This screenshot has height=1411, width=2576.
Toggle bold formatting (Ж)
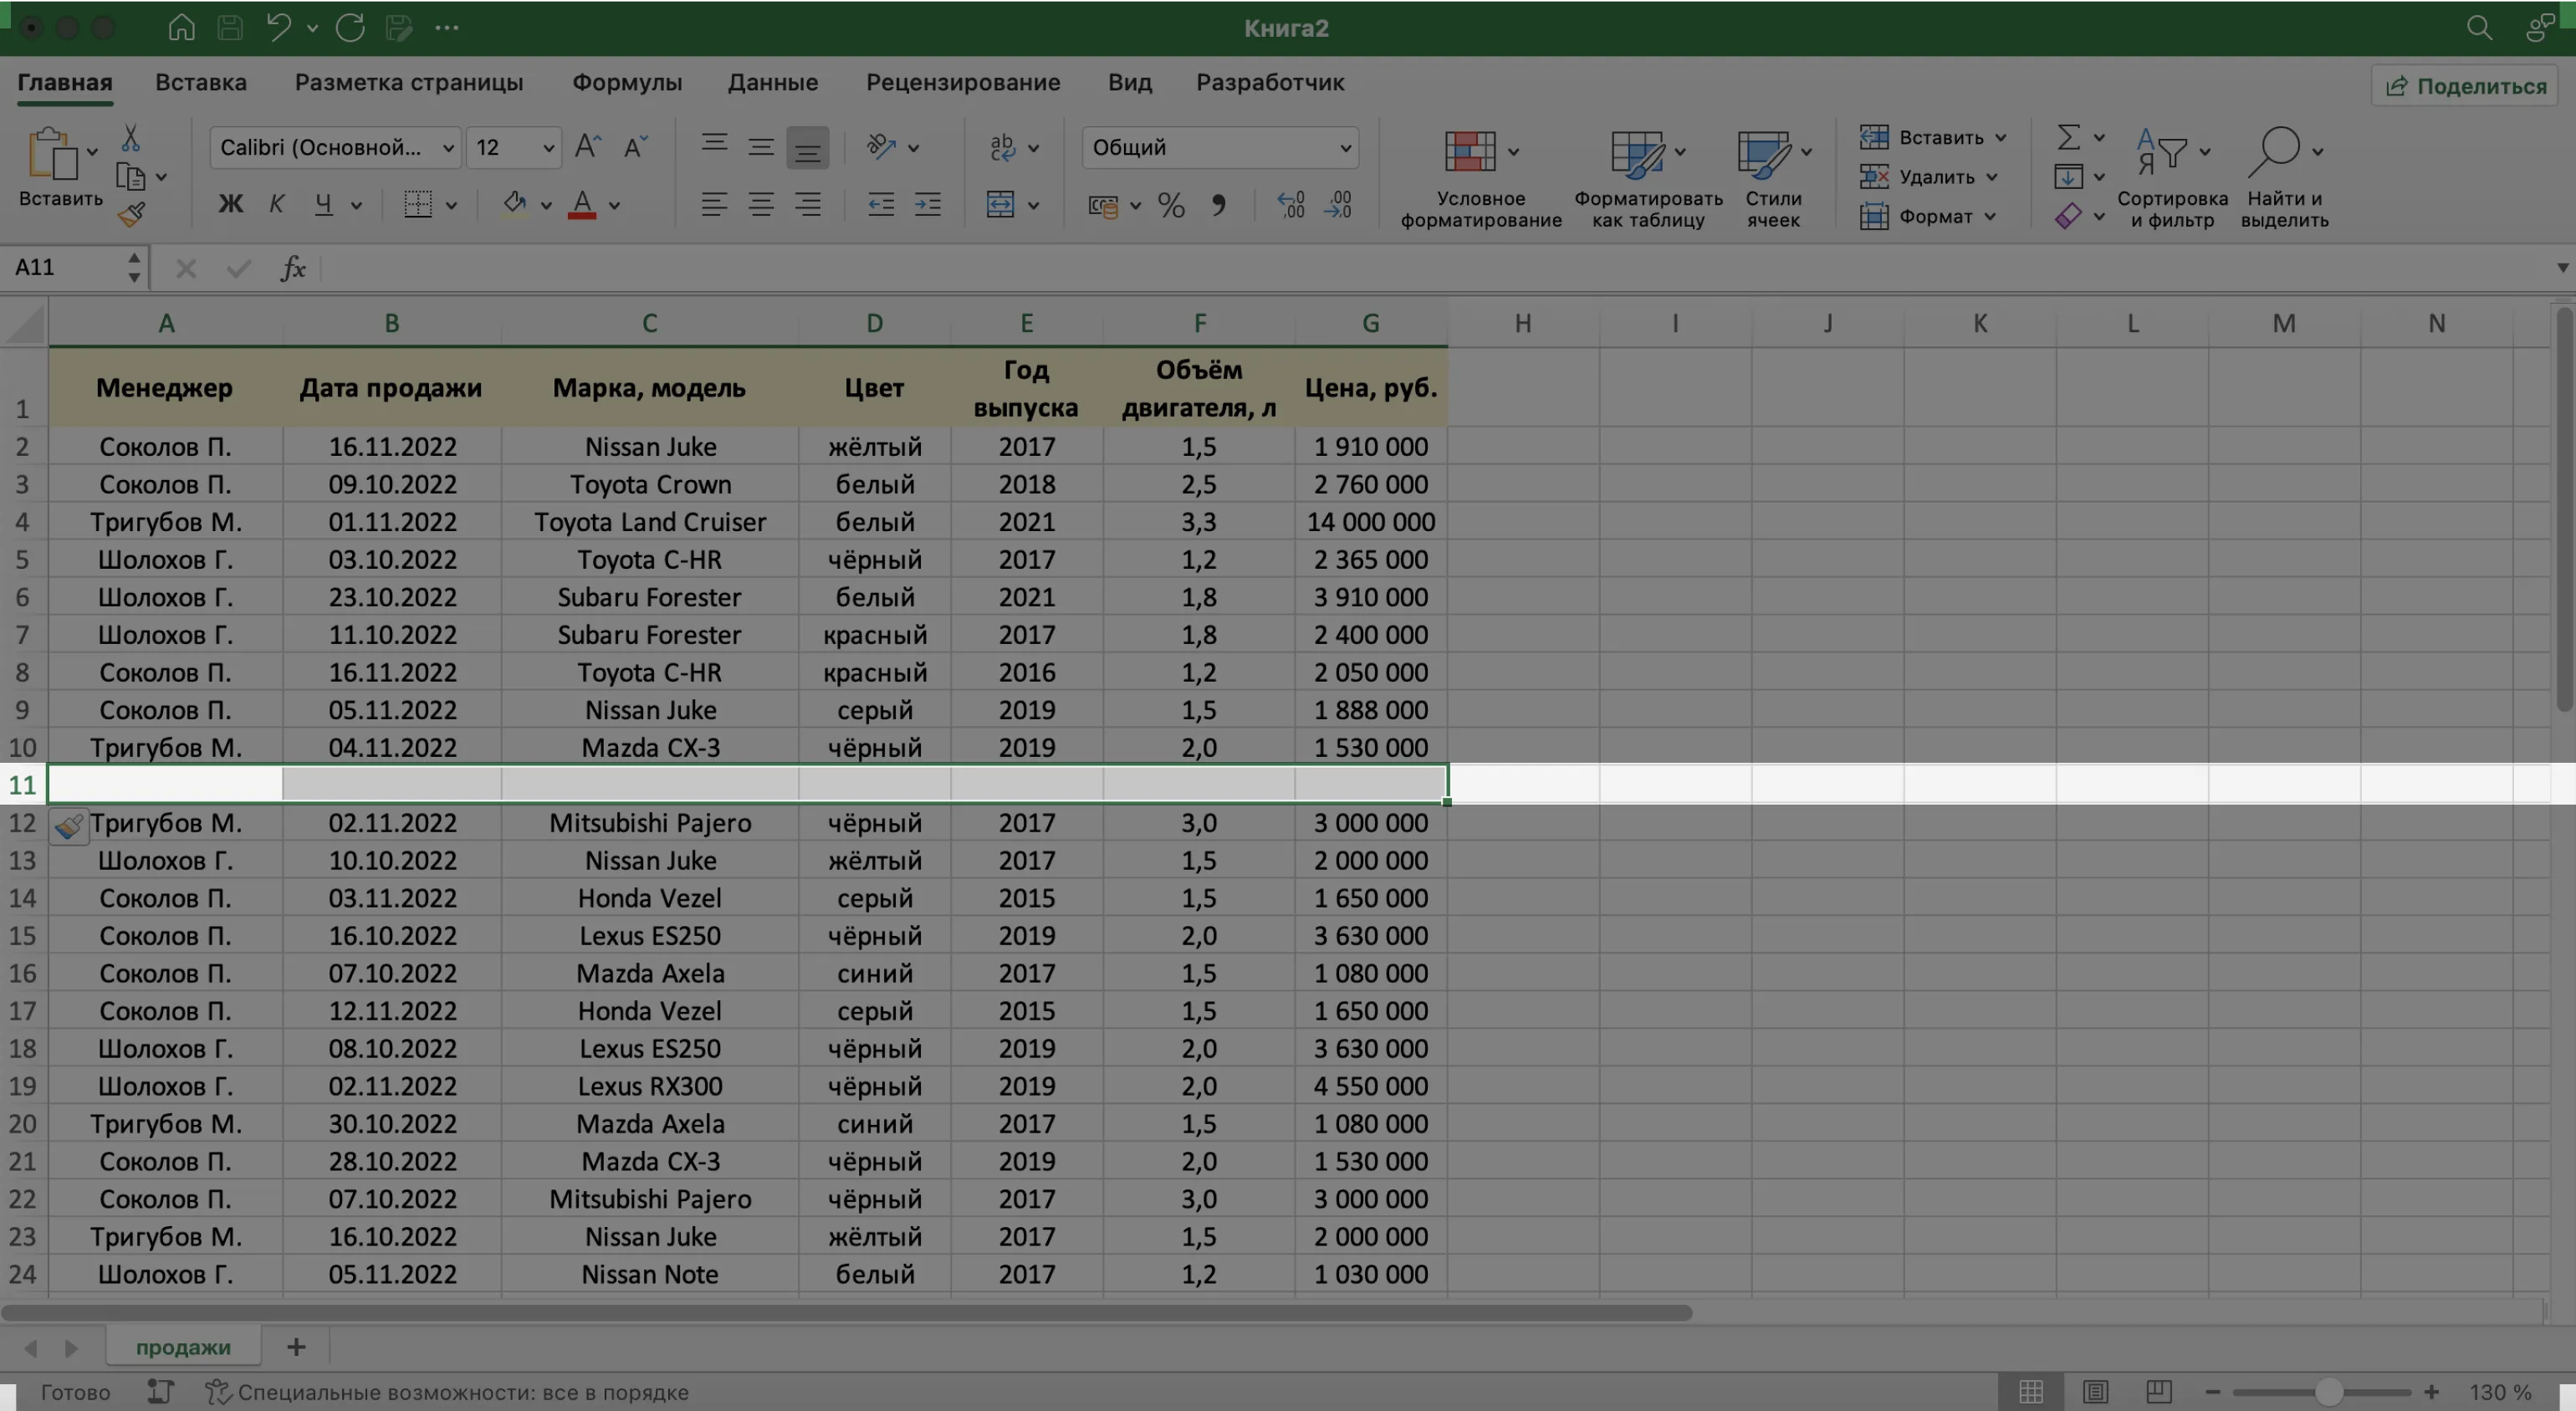coord(230,205)
